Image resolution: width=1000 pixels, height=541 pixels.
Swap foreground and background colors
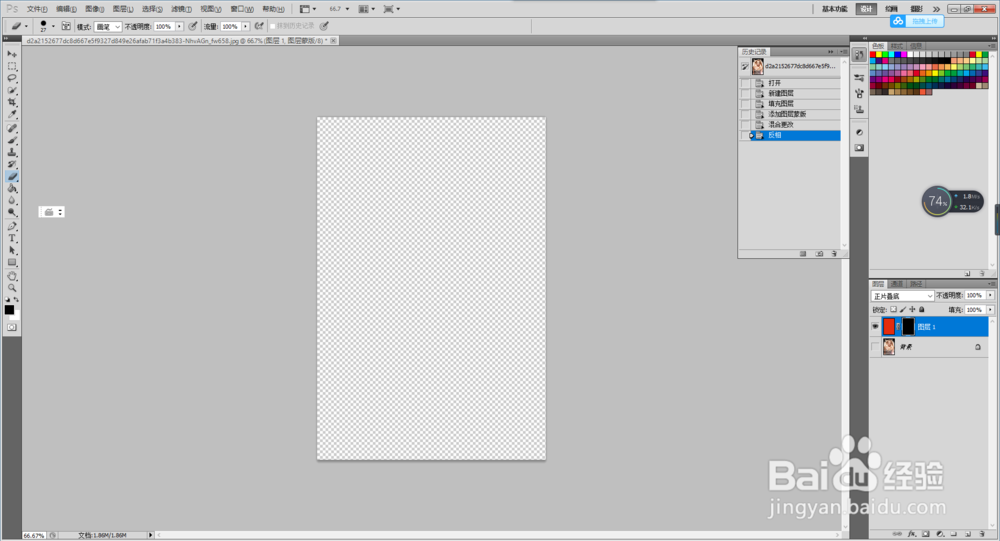[x=16, y=299]
